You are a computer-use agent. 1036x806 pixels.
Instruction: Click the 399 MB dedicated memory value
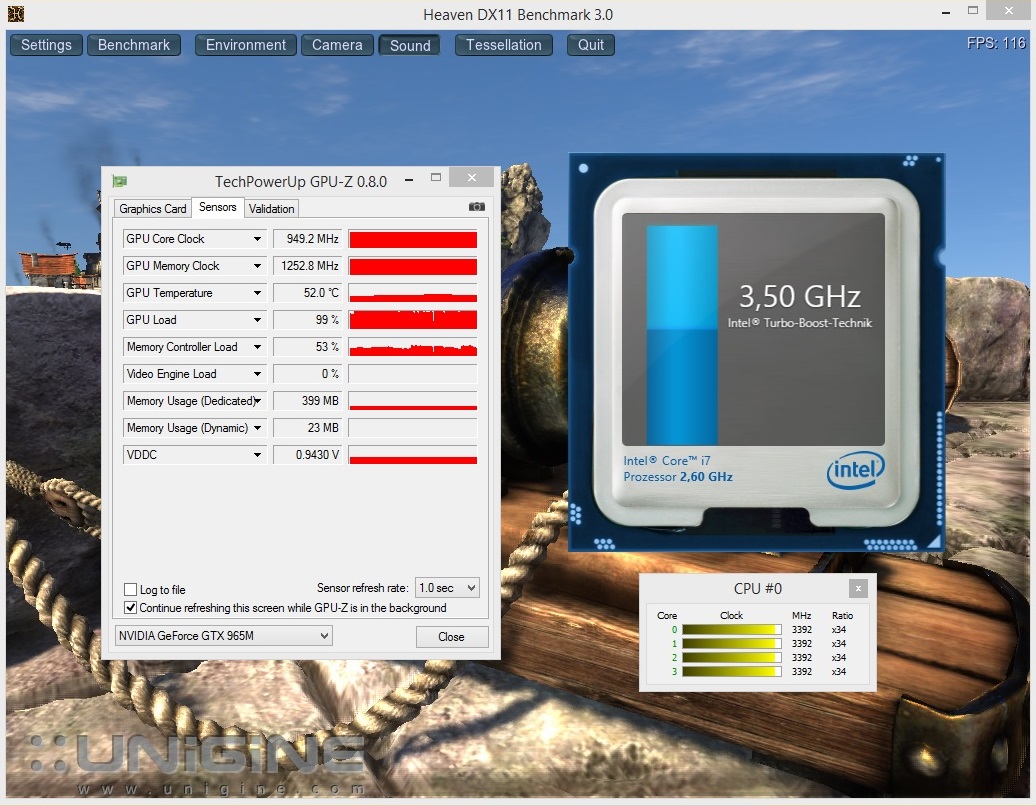[308, 401]
